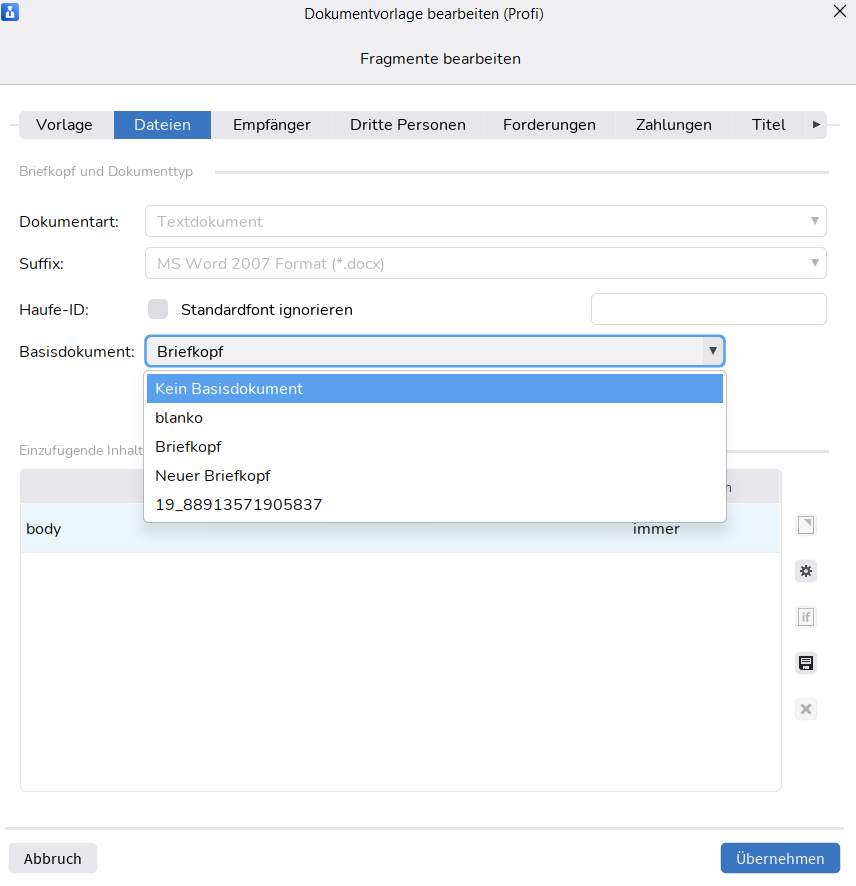Toggle the 'Standardfont ignorieren' checkbox
Viewport: 856px width, 886px height.
point(158,309)
